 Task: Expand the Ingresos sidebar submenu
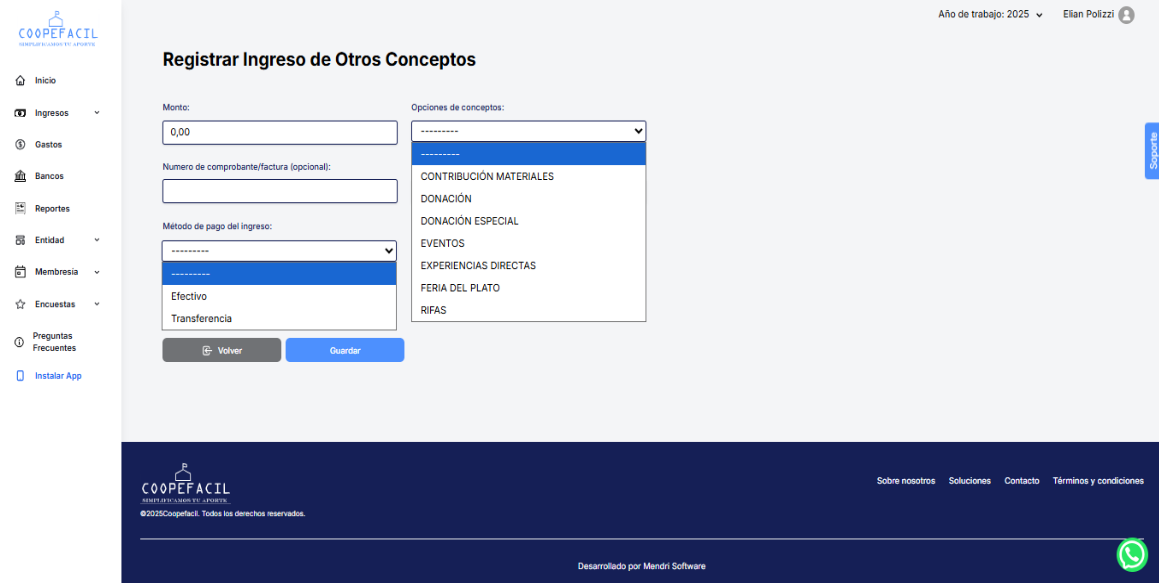[x=97, y=113]
